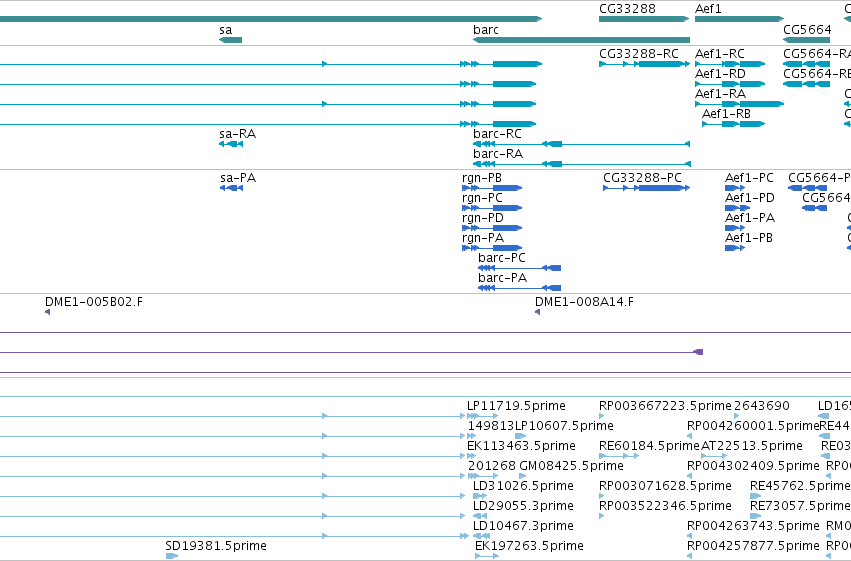Viewport: 851px width, 561px height.
Task: Select RP004260001.5prime feature
Action: tap(689, 436)
